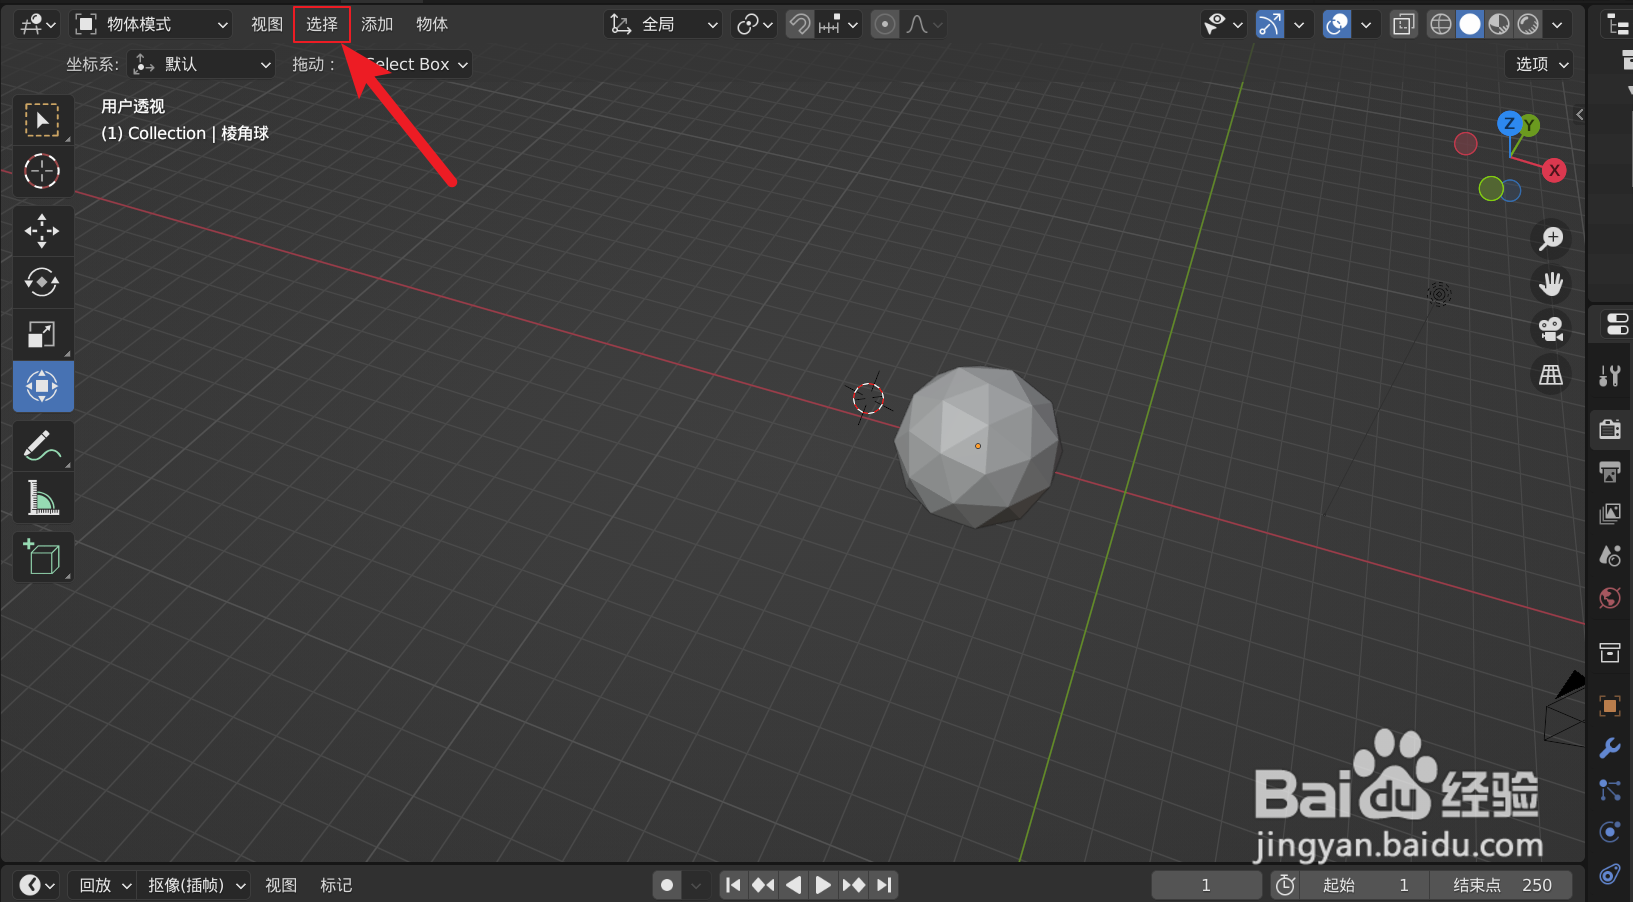Toggle proportional editing
Image resolution: width=1633 pixels, height=902 pixels.
[885, 24]
